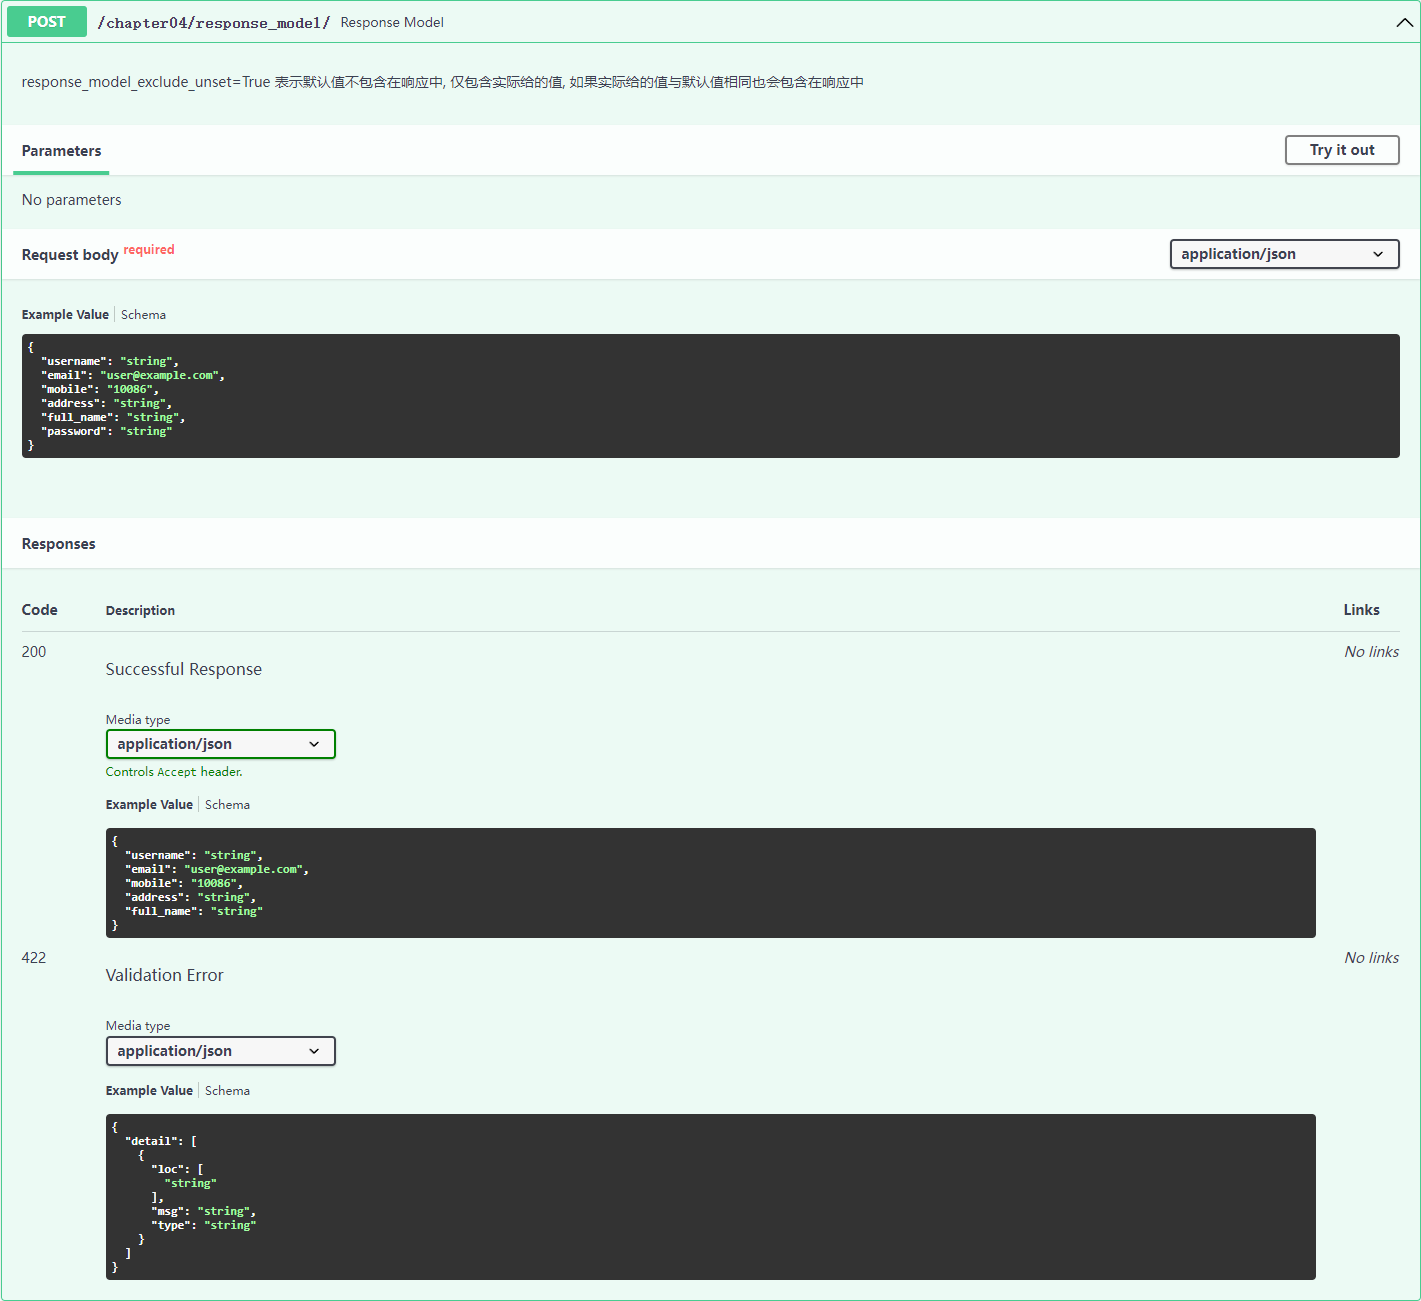
Task: Switch request body view to Schema
Action: tap(143, 314)
